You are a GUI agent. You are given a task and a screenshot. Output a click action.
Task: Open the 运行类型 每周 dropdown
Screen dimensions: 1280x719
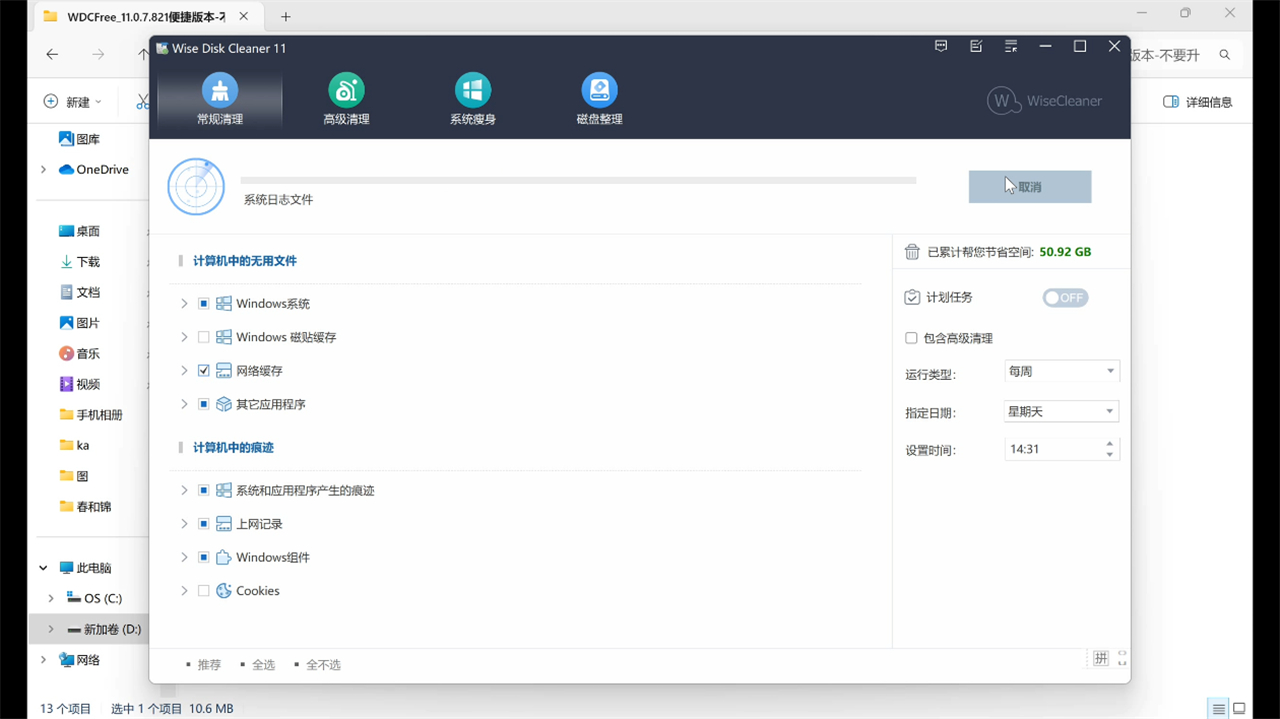(x=1062, y=371)
